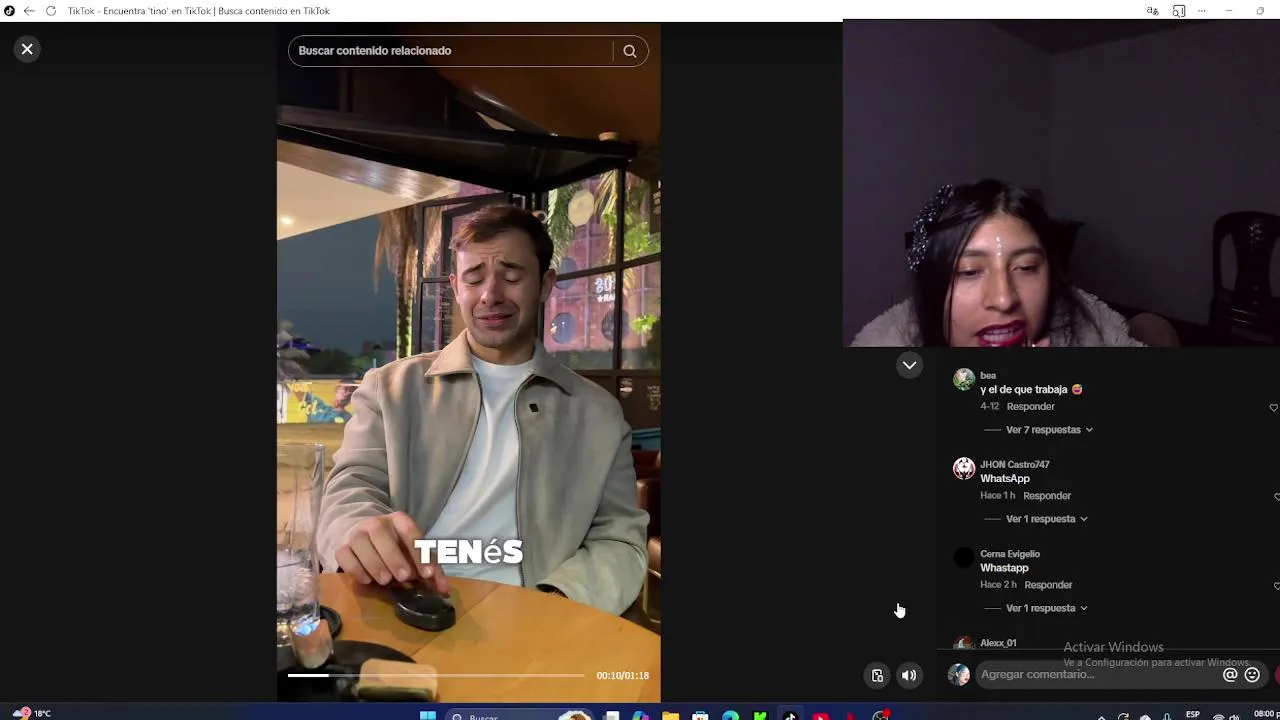Image resolution: width=1280 pixels, height=720 pixels.
Task: Open the ESP language indicator
Action: click(x=1193, y=715)
